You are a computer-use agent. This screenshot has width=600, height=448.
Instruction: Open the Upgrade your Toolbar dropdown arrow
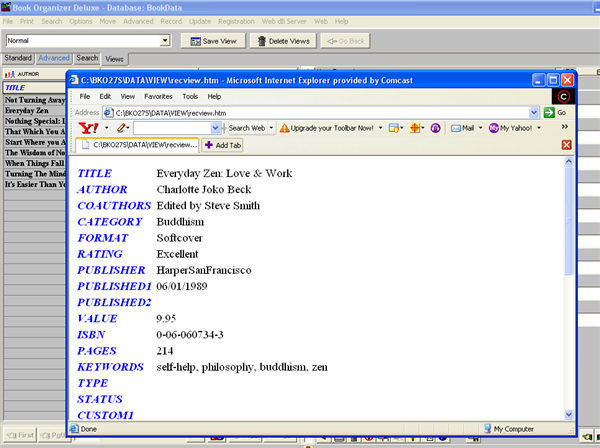[x=380, y=128]
